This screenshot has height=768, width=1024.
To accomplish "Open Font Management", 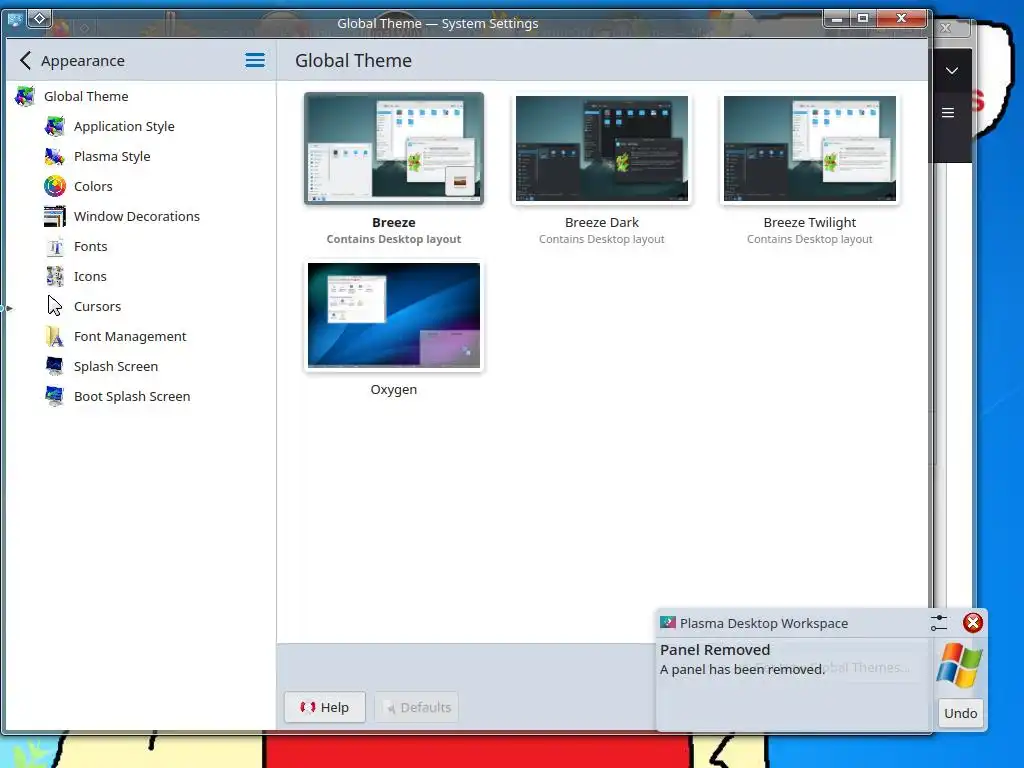I will coord(130,336).
